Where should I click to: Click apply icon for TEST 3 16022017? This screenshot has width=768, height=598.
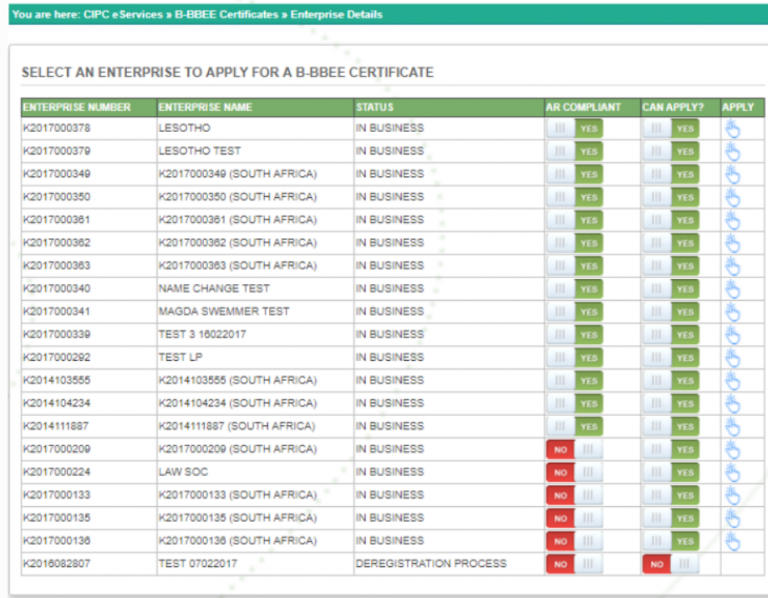pyautogui.click(x=732, y=335)
